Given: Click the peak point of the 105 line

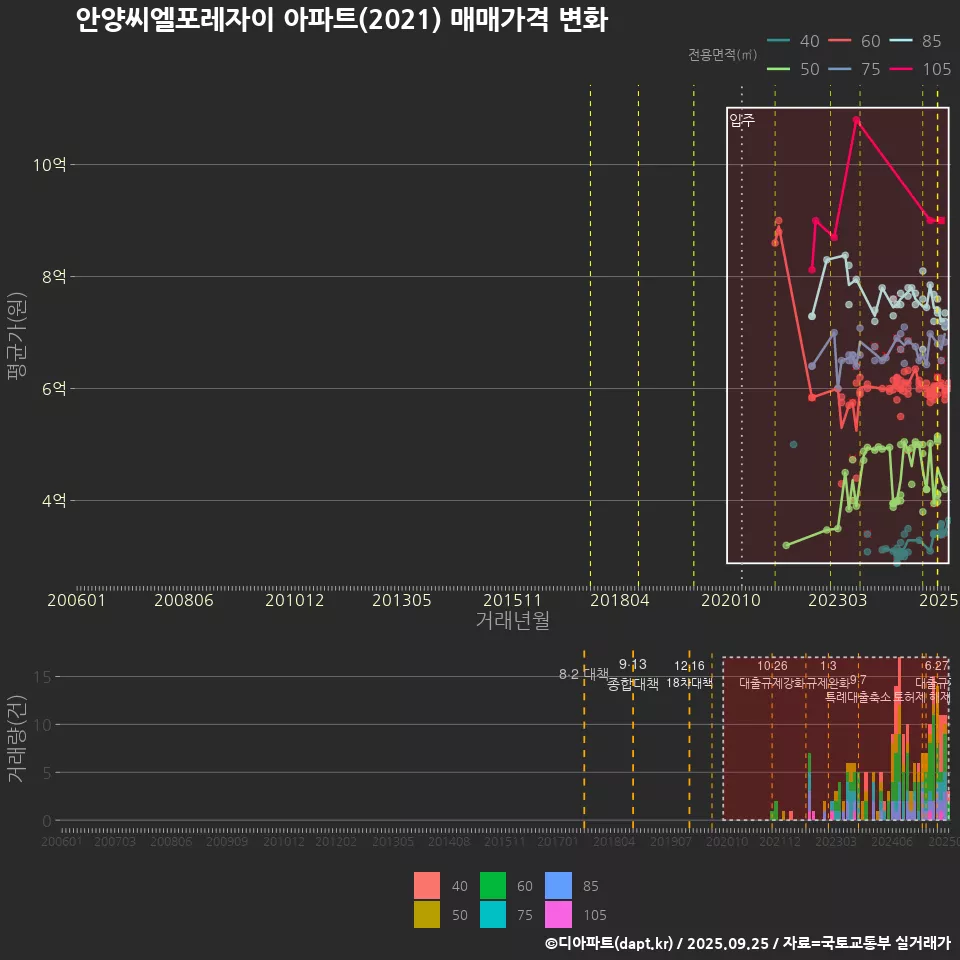Looking at the screenshot, I should [857, 119].
